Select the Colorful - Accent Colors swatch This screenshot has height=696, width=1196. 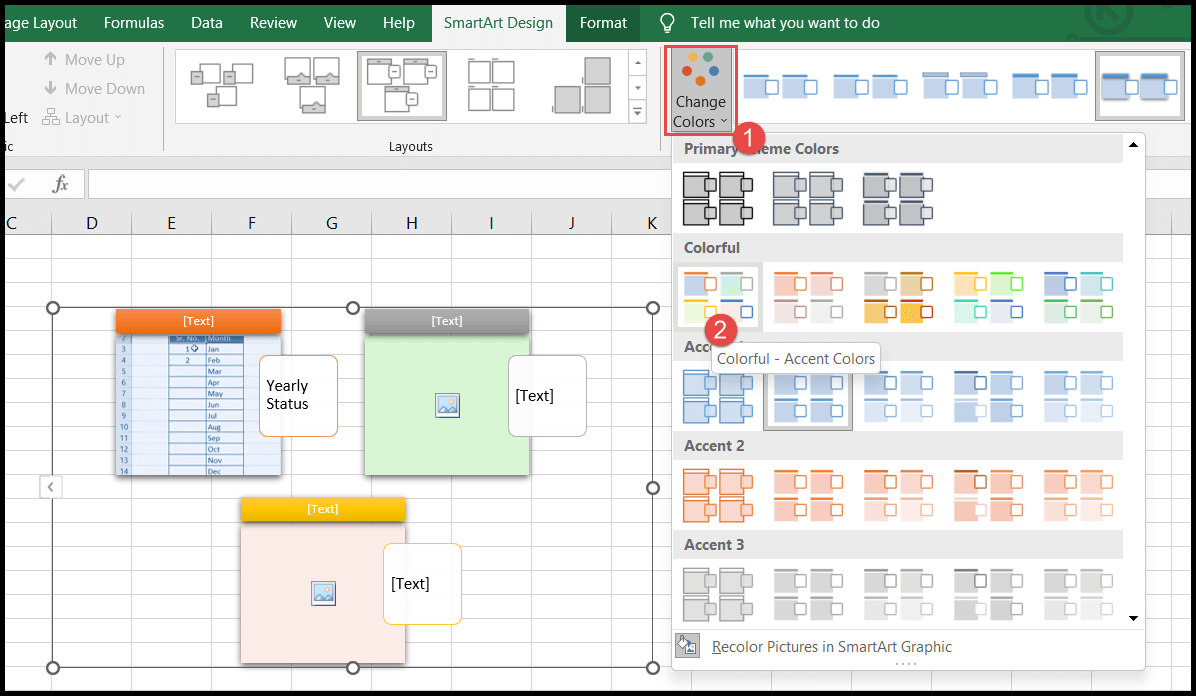point(717,296)
